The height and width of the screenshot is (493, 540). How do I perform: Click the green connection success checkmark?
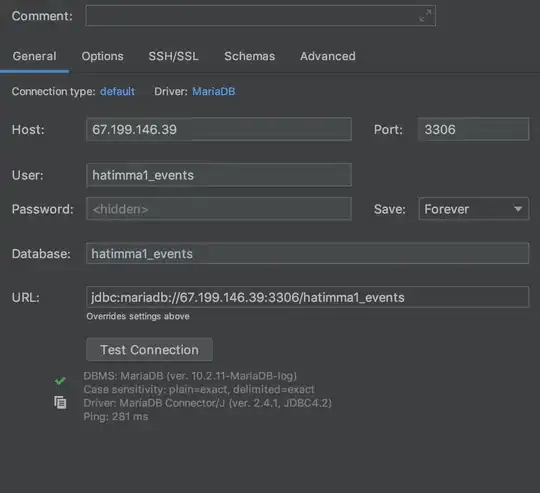(x=60, y=380)
